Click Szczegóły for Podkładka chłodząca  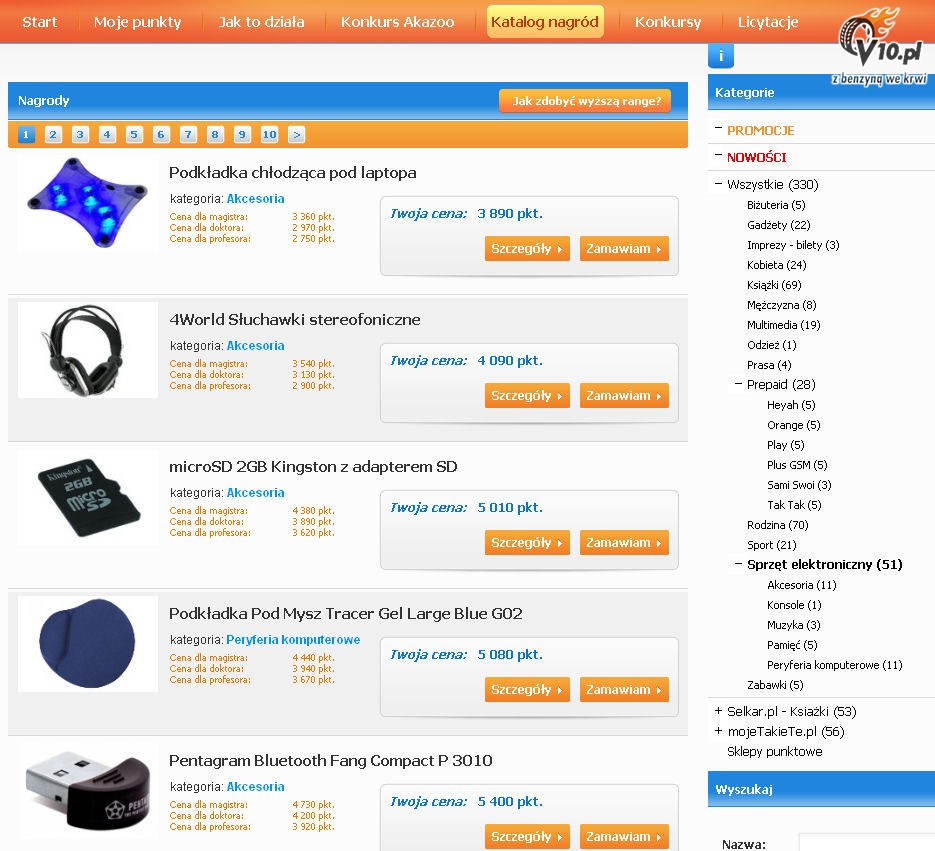point(527,249)
